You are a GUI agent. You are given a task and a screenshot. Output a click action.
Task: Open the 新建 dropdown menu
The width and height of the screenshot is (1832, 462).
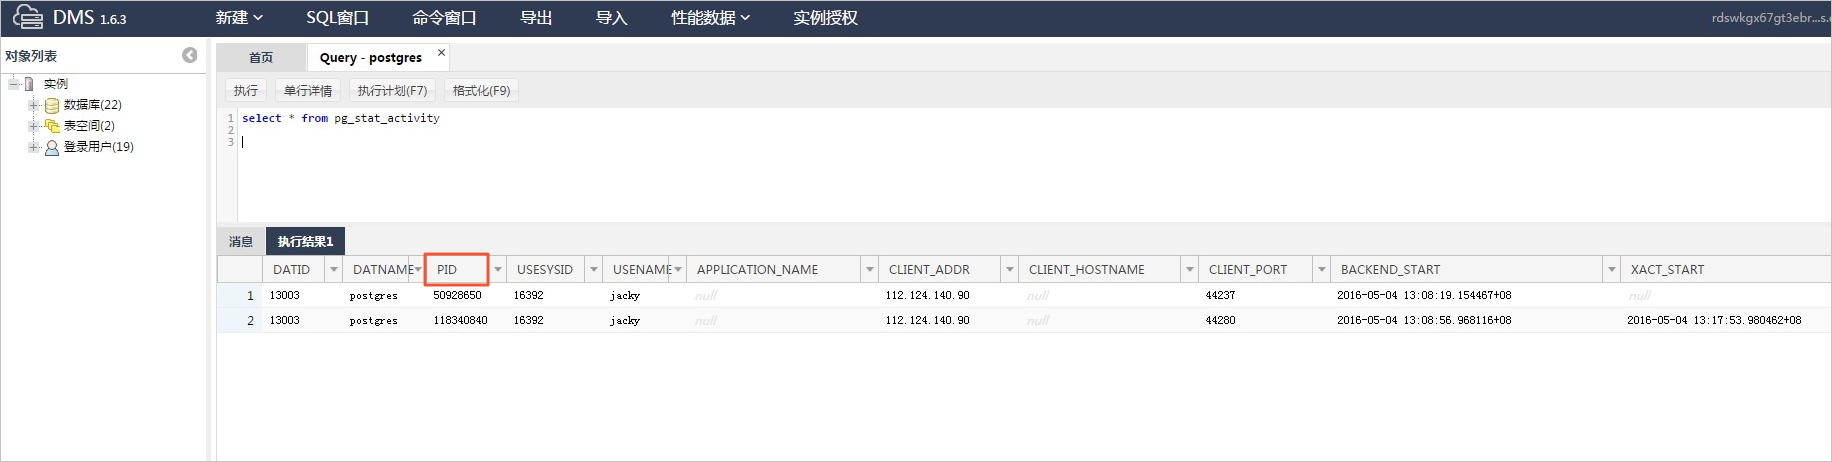[239, 17]
